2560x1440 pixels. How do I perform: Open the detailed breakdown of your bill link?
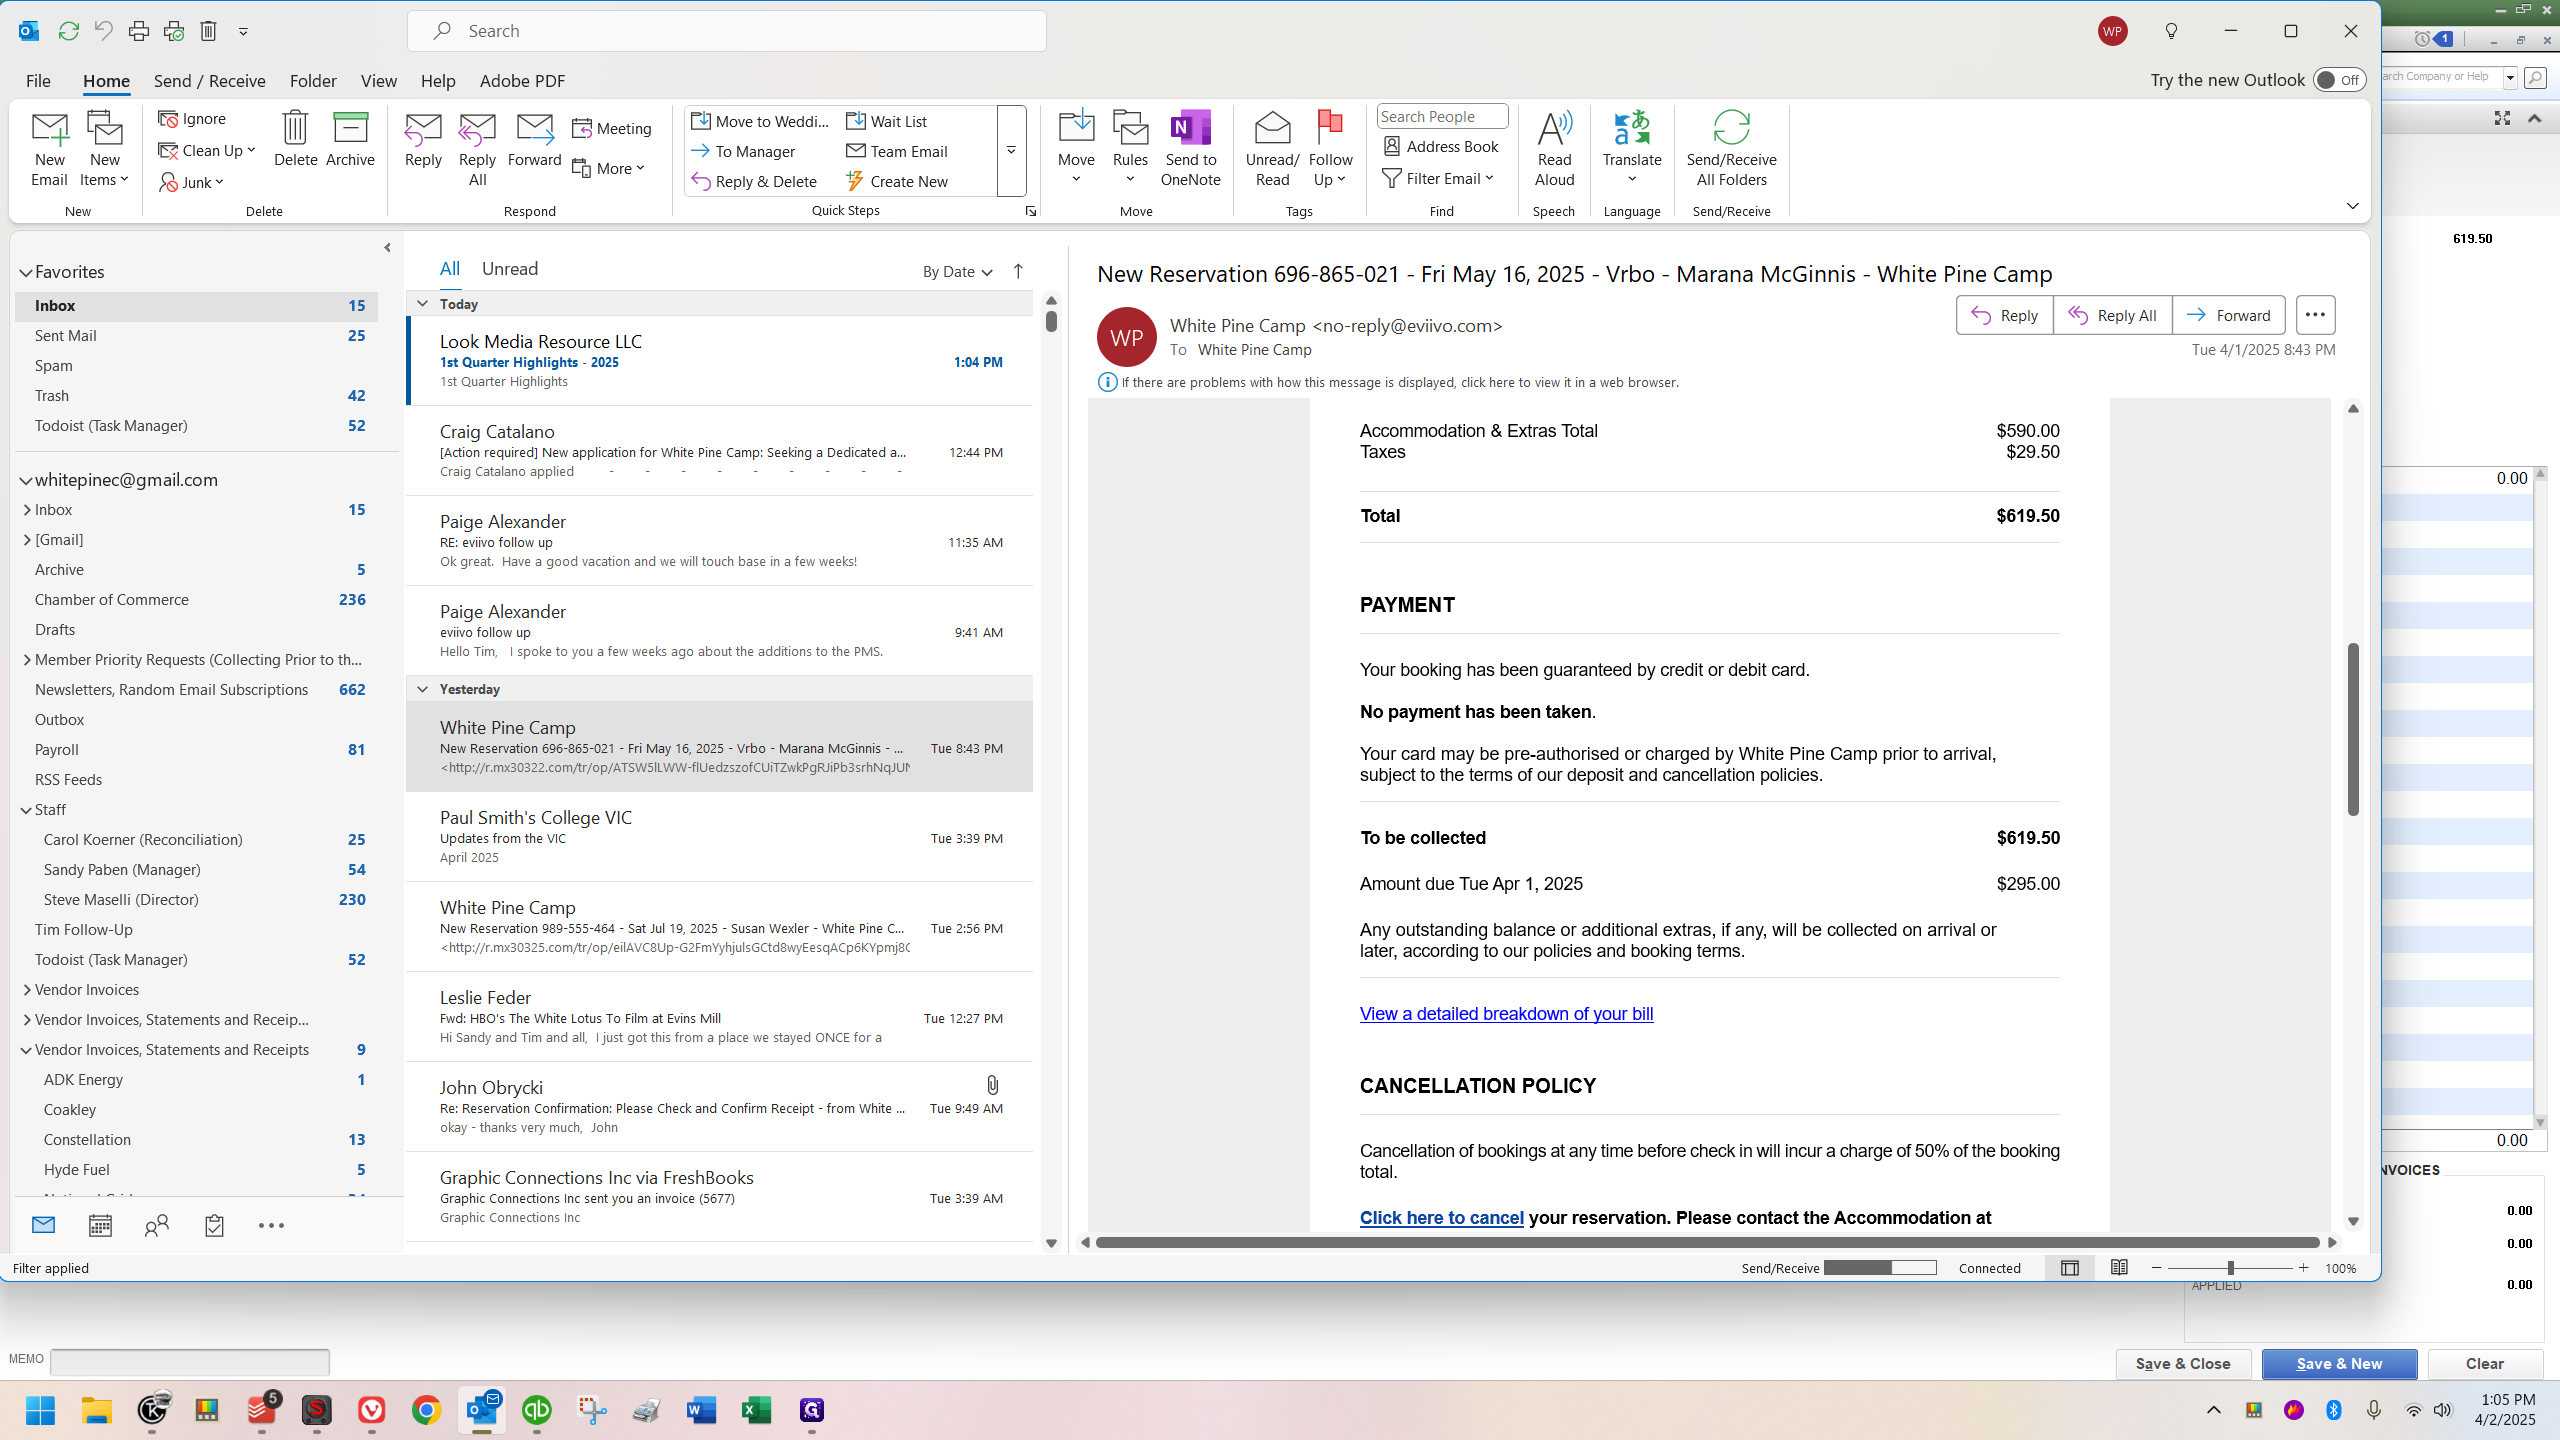tap(1506, 1014)
